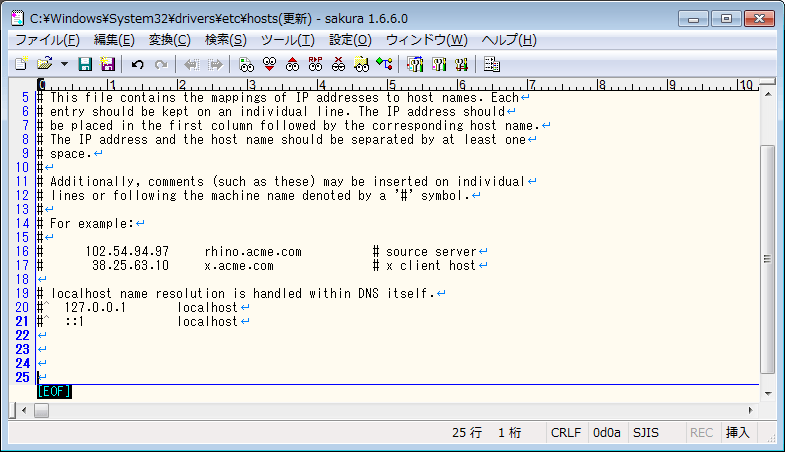The image size is (785, 452).
Task: Find previous match with up-arrow binoculars
Action: [292, 64]
